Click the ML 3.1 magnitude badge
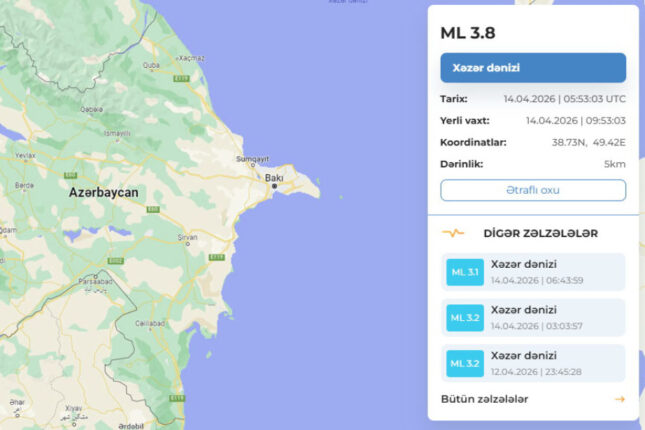The height and width of the screenshot is (430, 645). coord(465,272)
